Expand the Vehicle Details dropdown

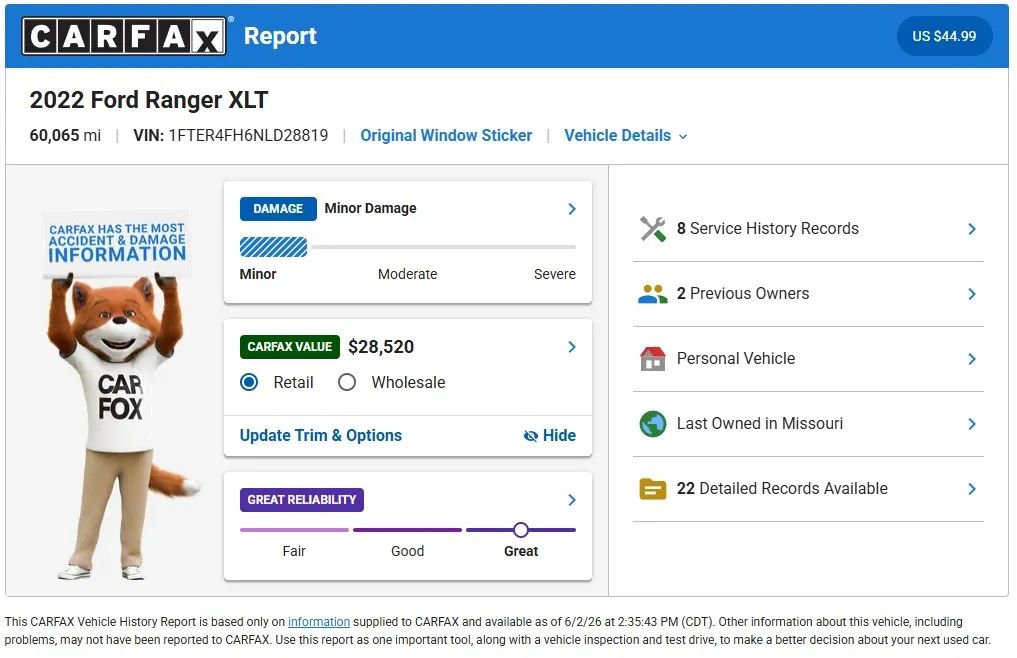pos(625,136)
